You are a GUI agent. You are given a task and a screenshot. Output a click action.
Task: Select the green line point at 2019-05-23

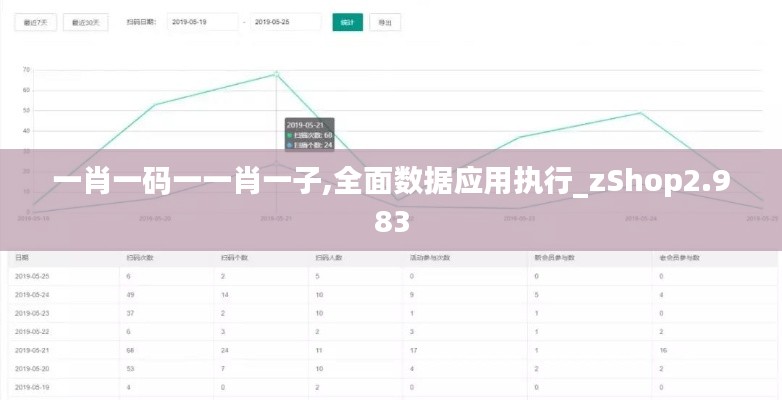pyautogui.click(x=519, y=137)
